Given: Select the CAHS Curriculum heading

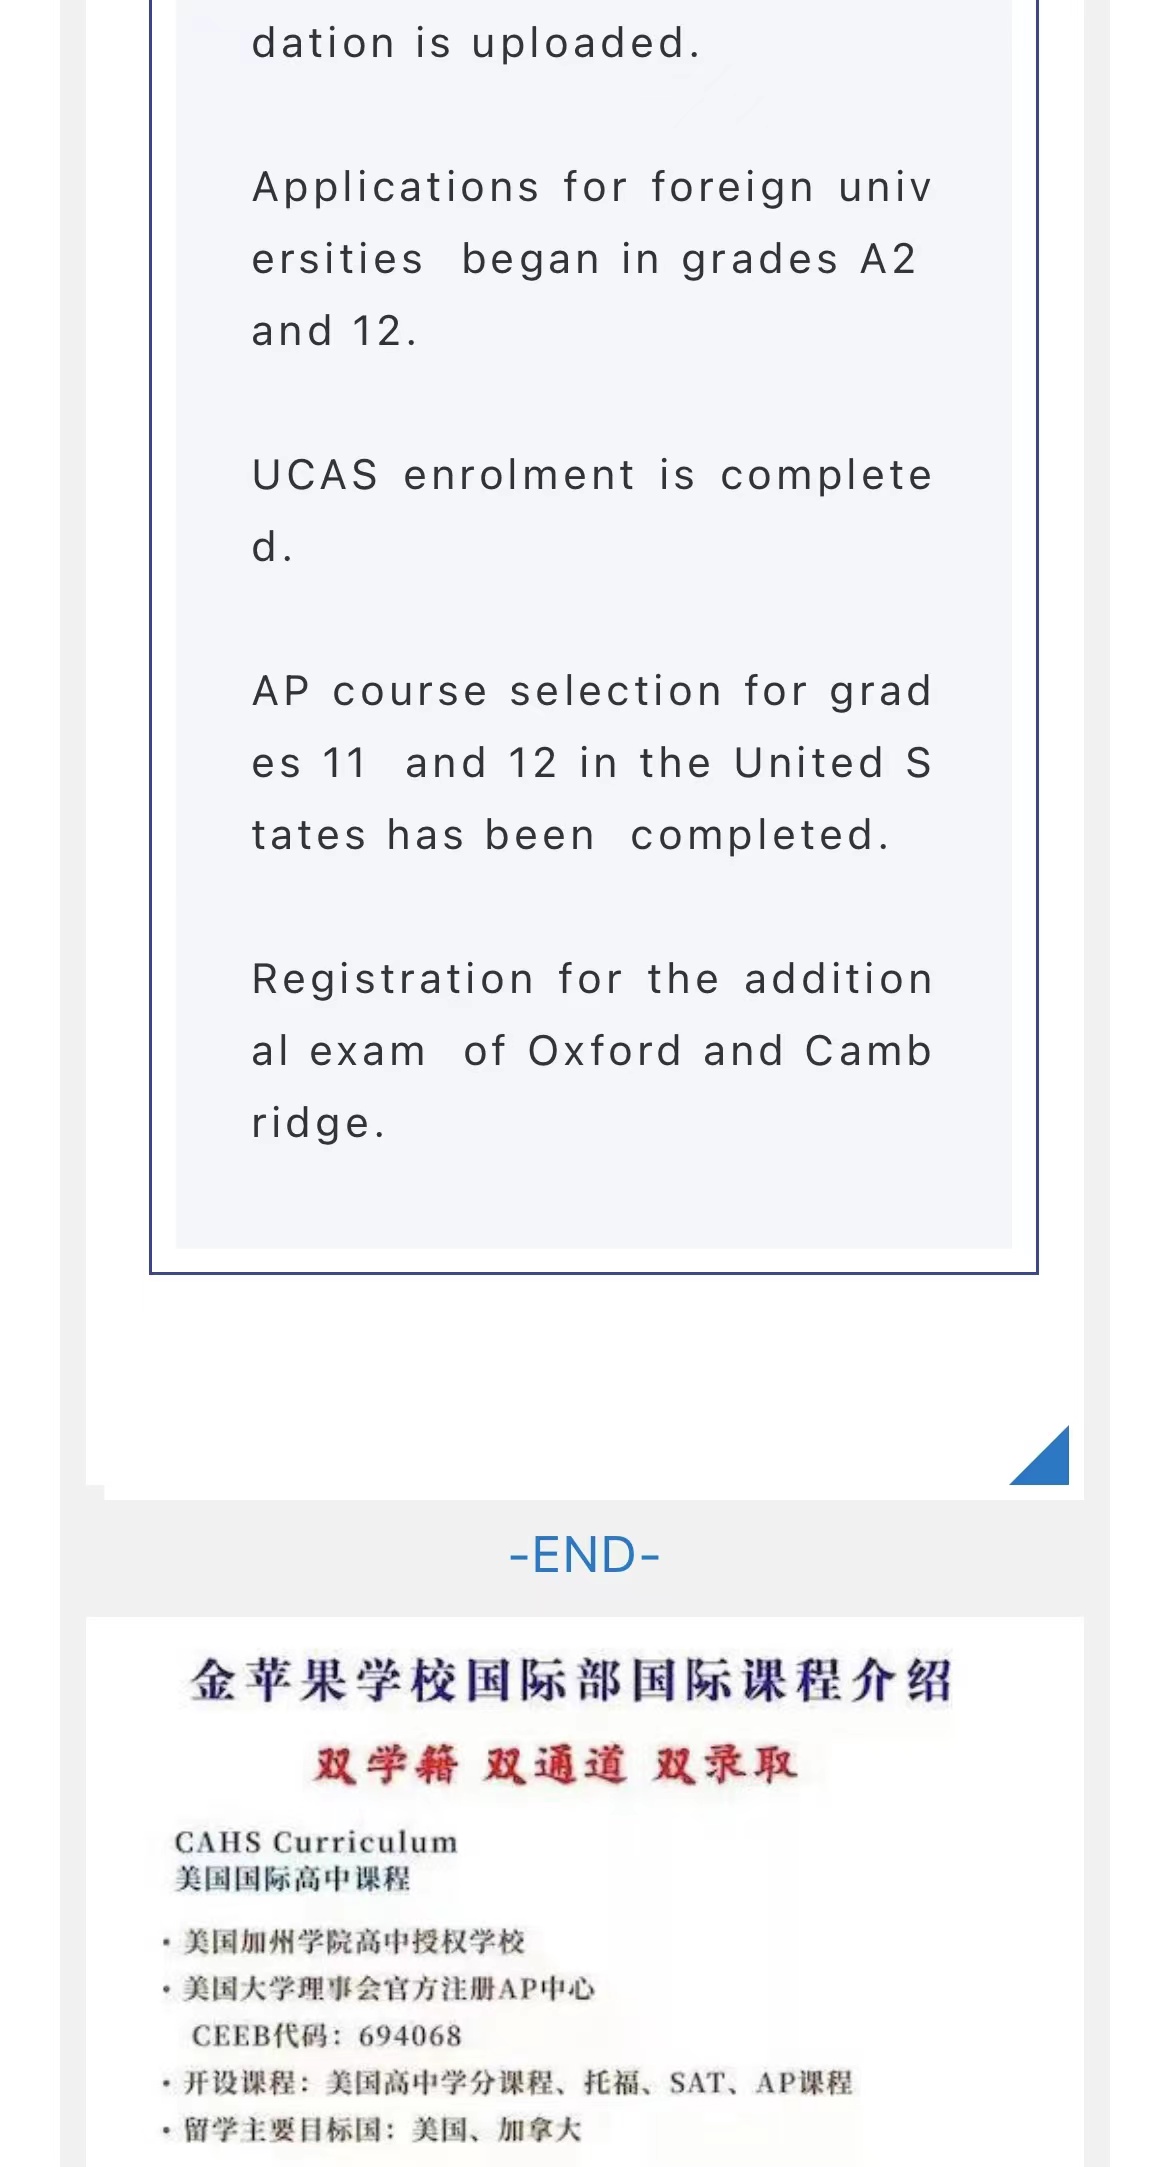Looking at the screenshot, I should click(316, 1842).
